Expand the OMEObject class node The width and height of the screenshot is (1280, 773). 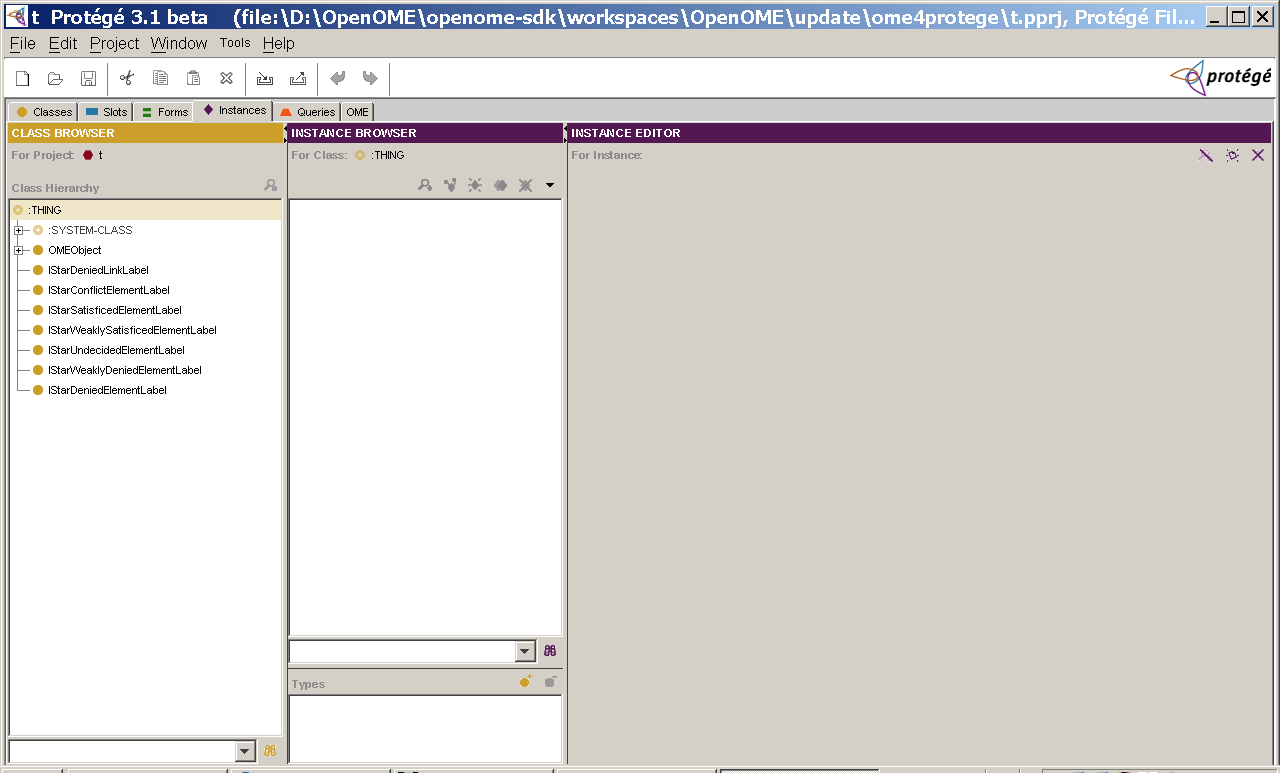click(x=18, y=250)
